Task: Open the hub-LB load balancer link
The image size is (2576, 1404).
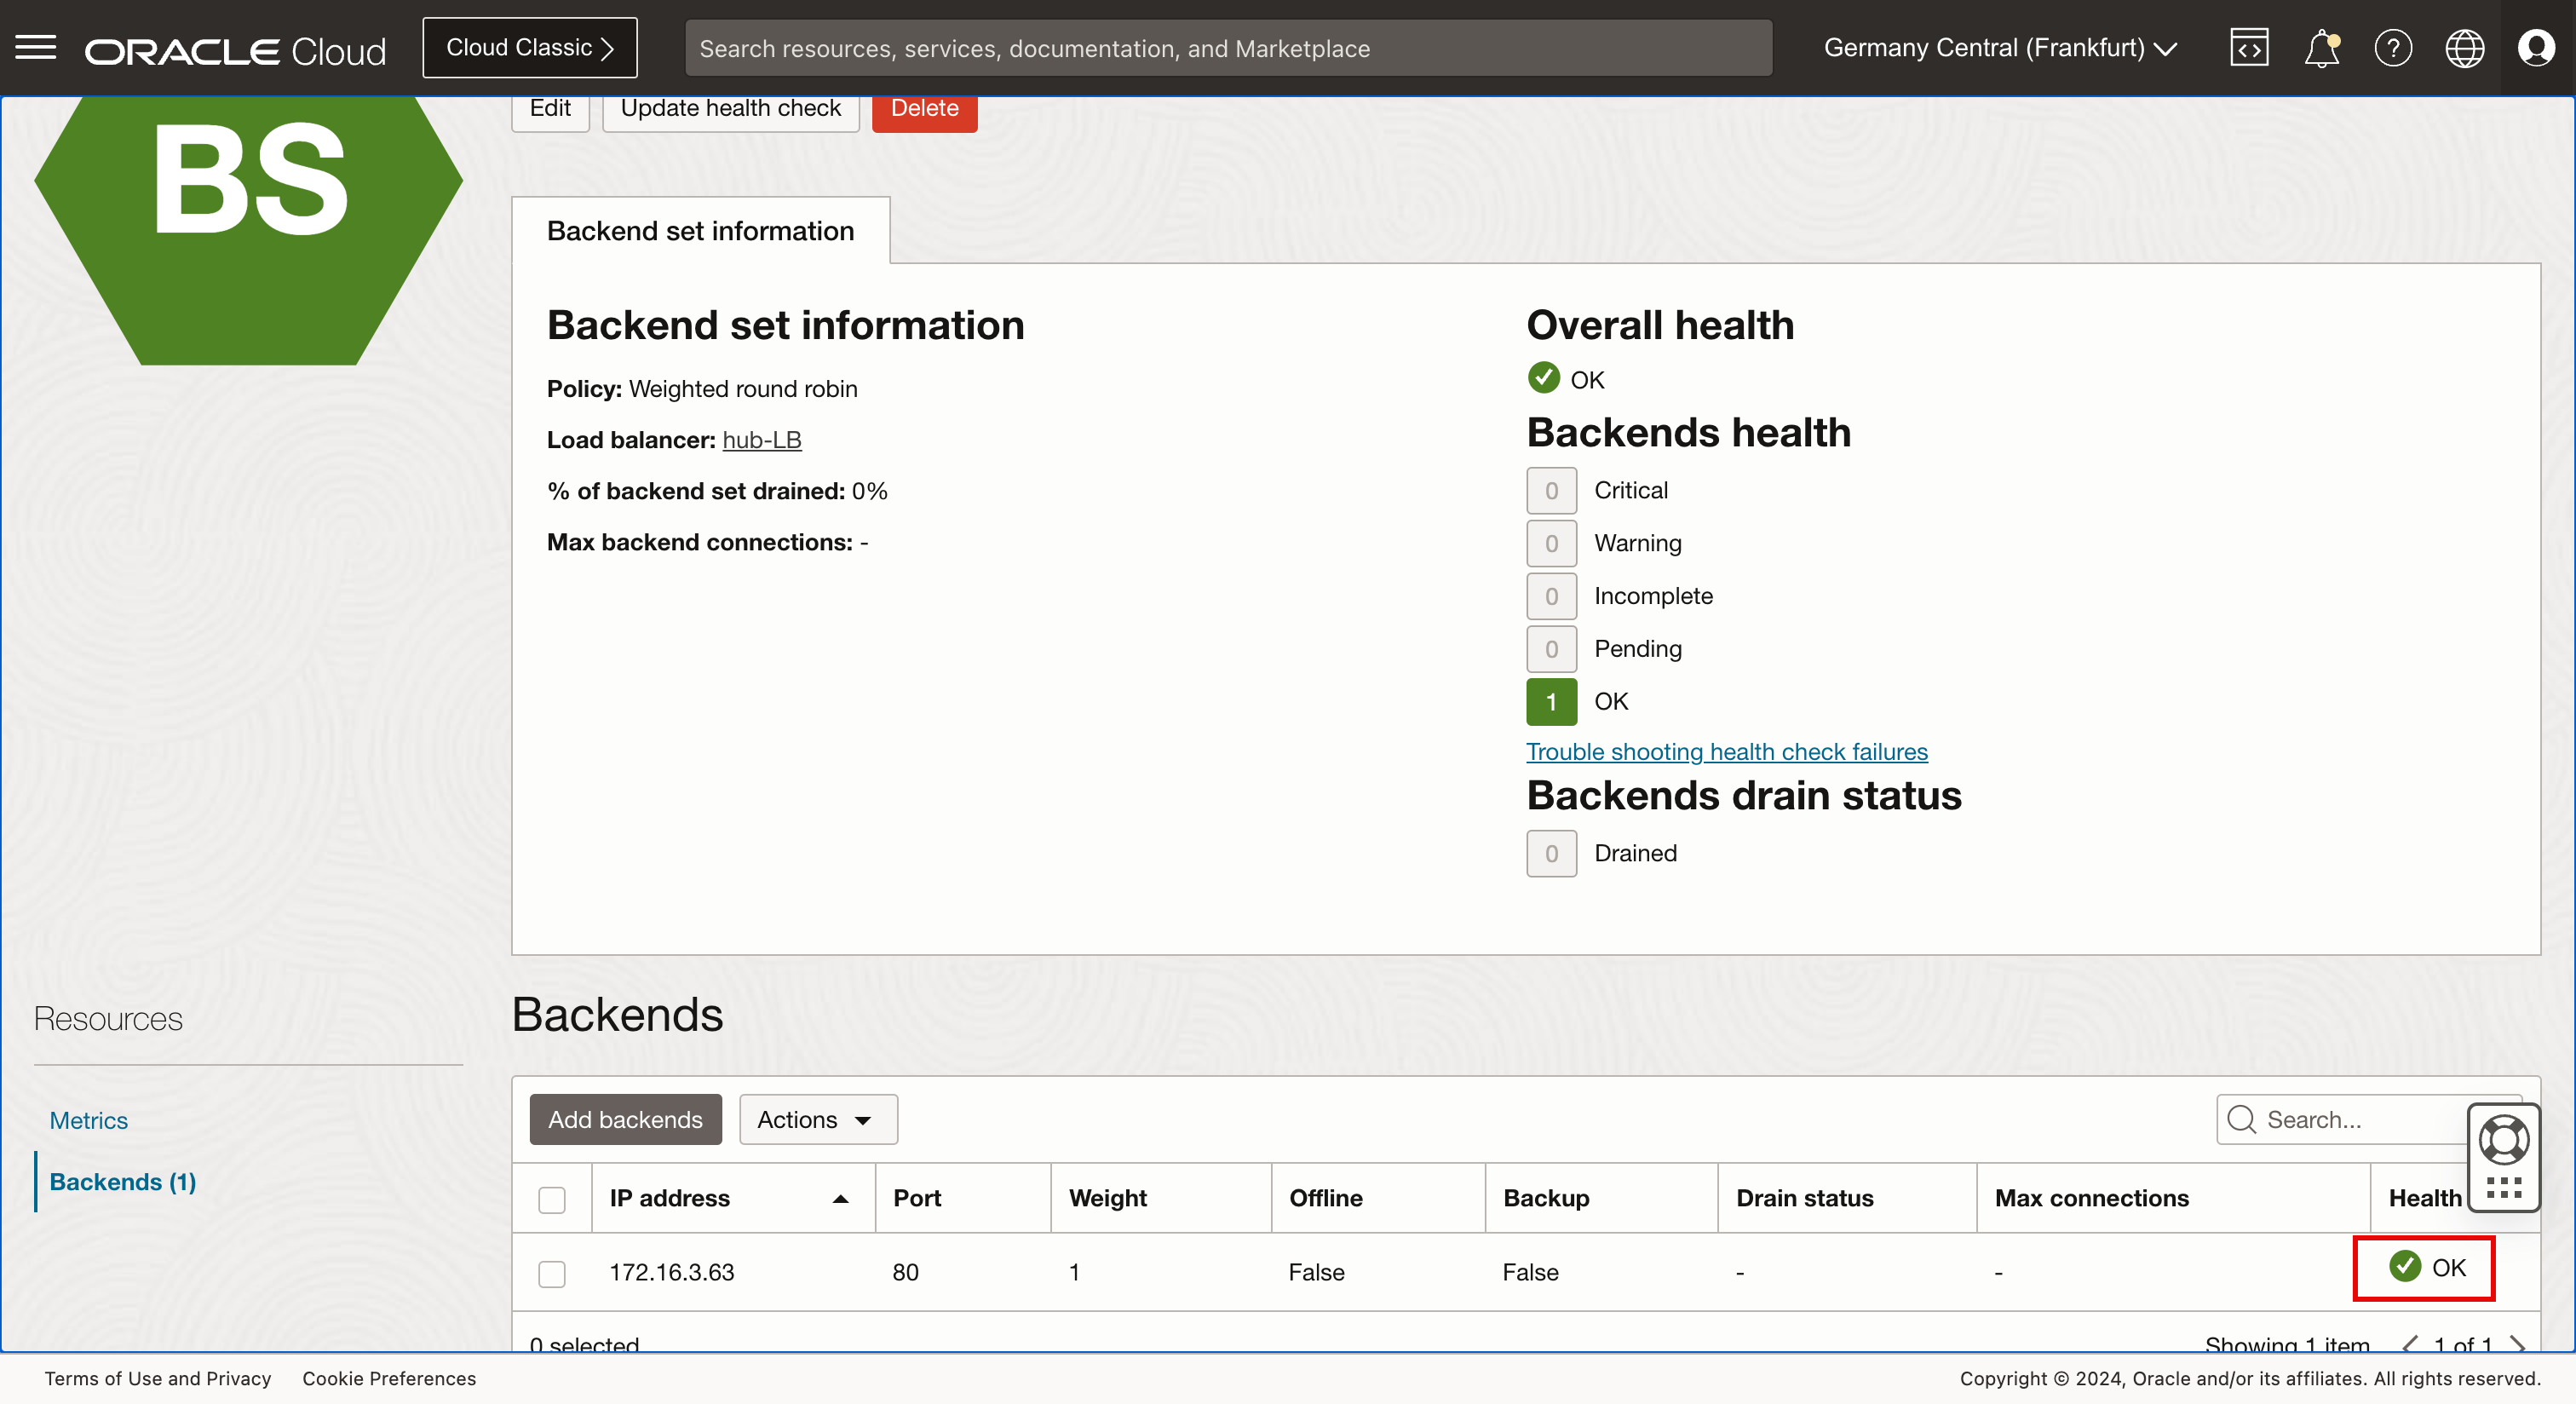Action: tap(761, 440)
